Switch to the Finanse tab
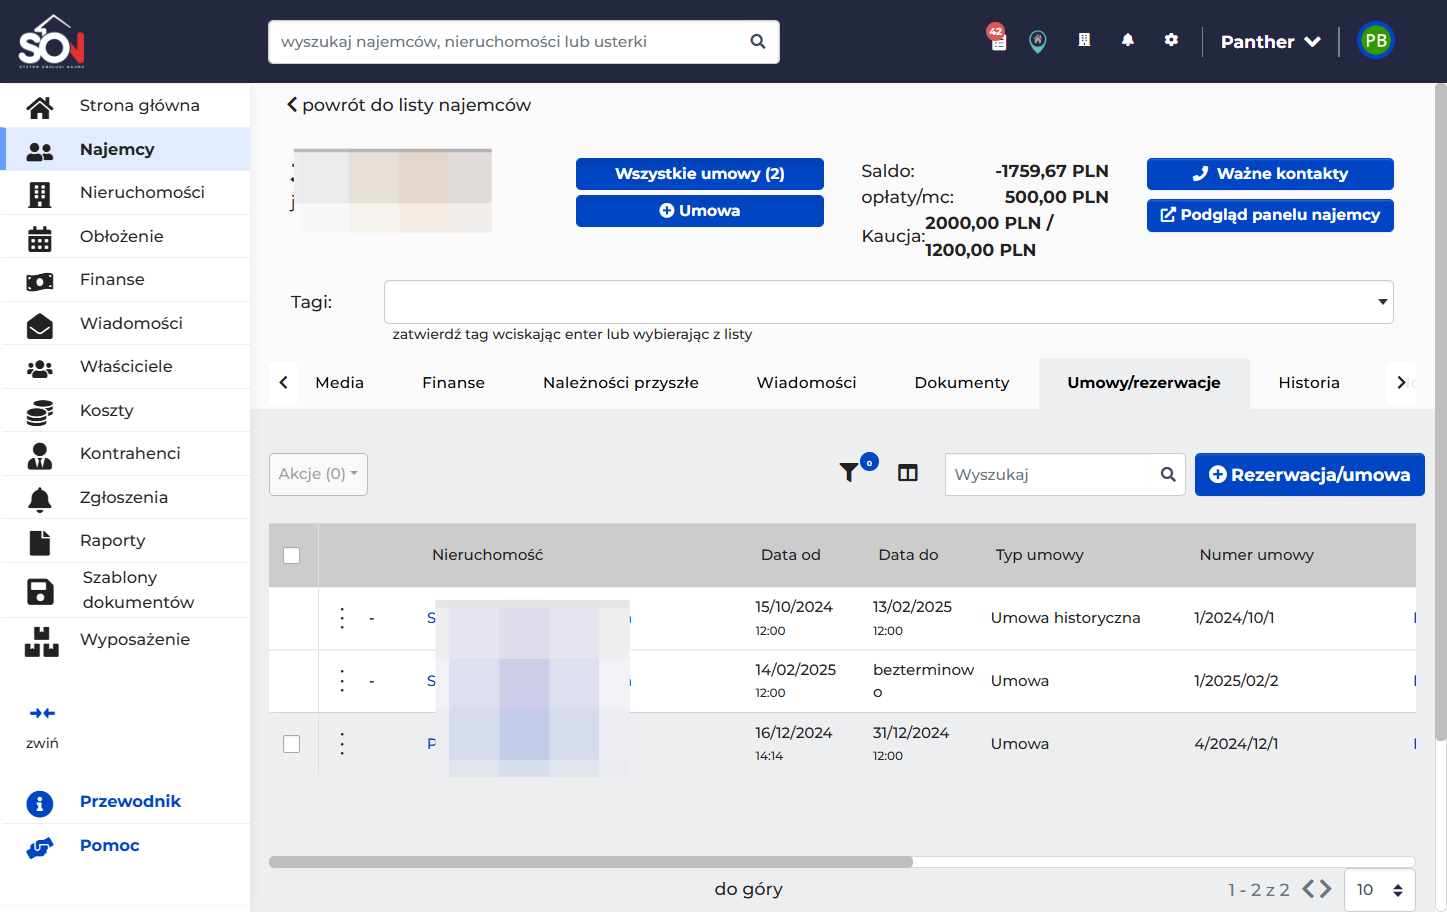Image resolution: width=1447 pixels, height=912 pixels. coord(453,383)
